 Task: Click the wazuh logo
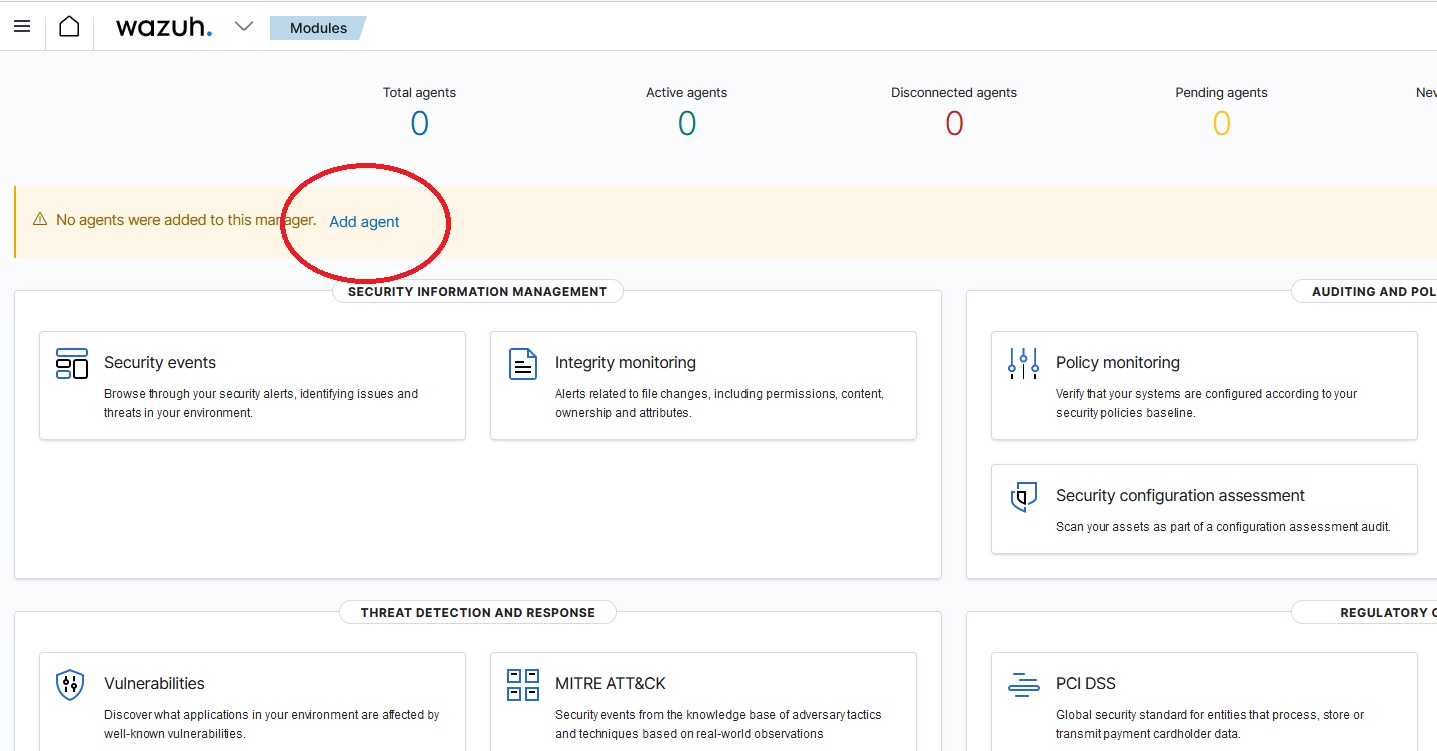(164, 27)
